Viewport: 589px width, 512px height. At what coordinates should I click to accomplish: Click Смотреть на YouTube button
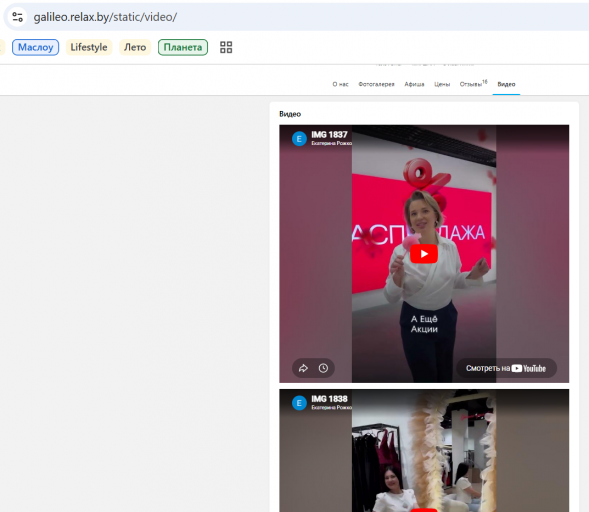506,368
